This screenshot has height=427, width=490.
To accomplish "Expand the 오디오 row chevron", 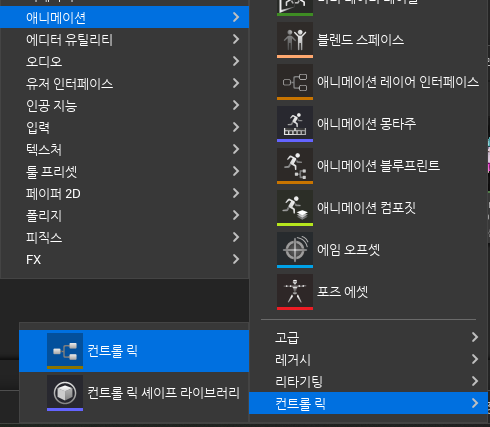I will [x=236, y=61].
